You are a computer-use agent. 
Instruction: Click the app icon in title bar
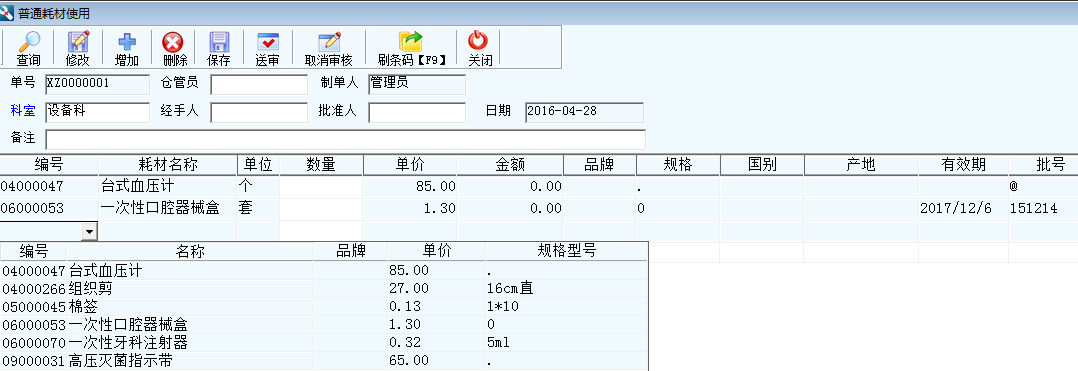point(7,13)
